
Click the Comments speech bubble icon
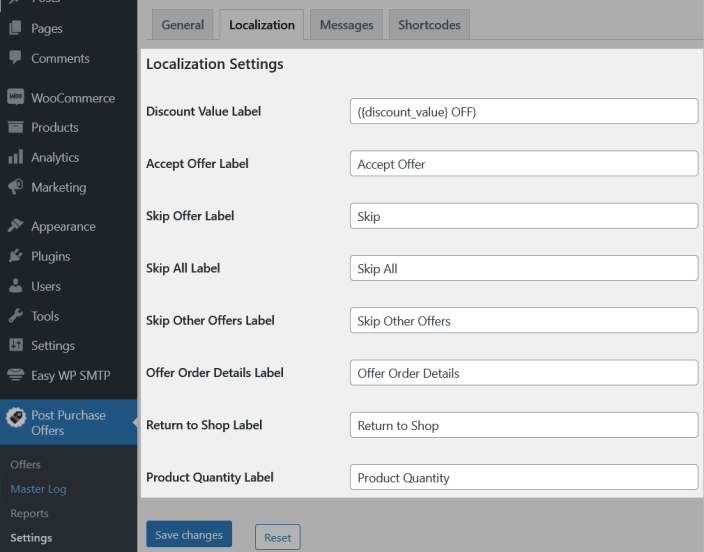[x=16, y=58]
